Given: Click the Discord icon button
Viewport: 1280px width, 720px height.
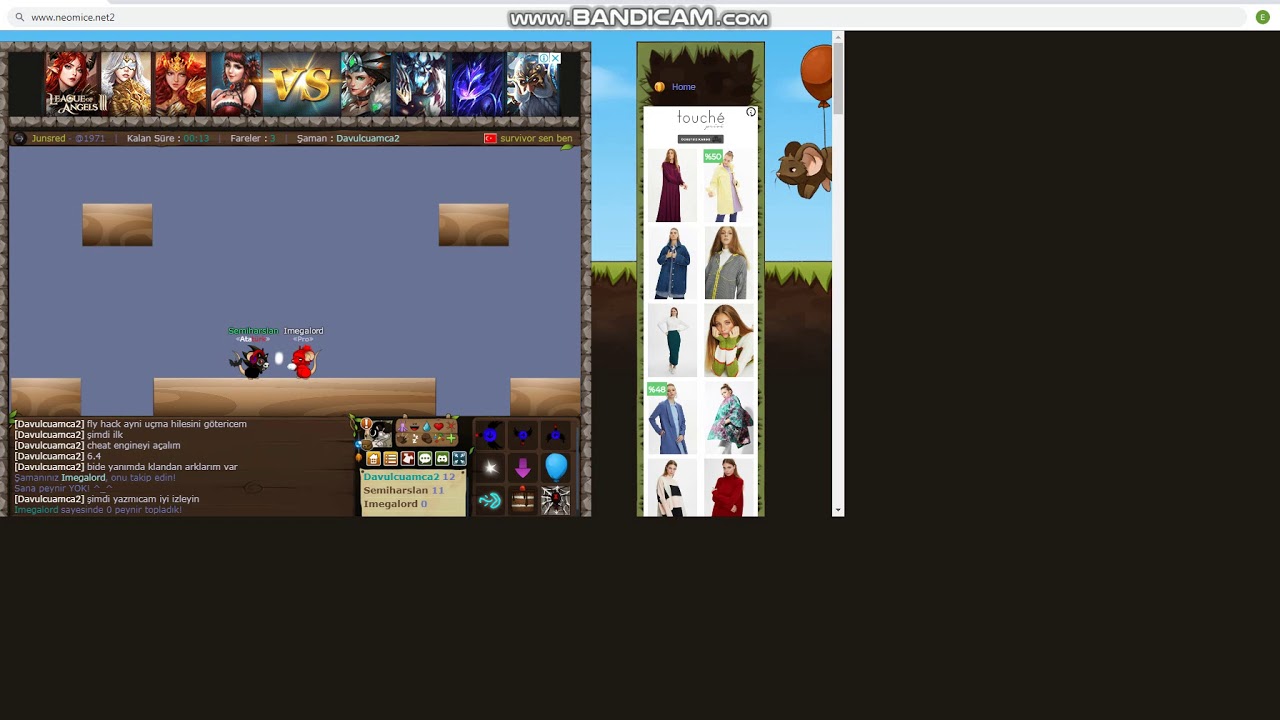Looking at the screenshot, I should pos(442,459).
